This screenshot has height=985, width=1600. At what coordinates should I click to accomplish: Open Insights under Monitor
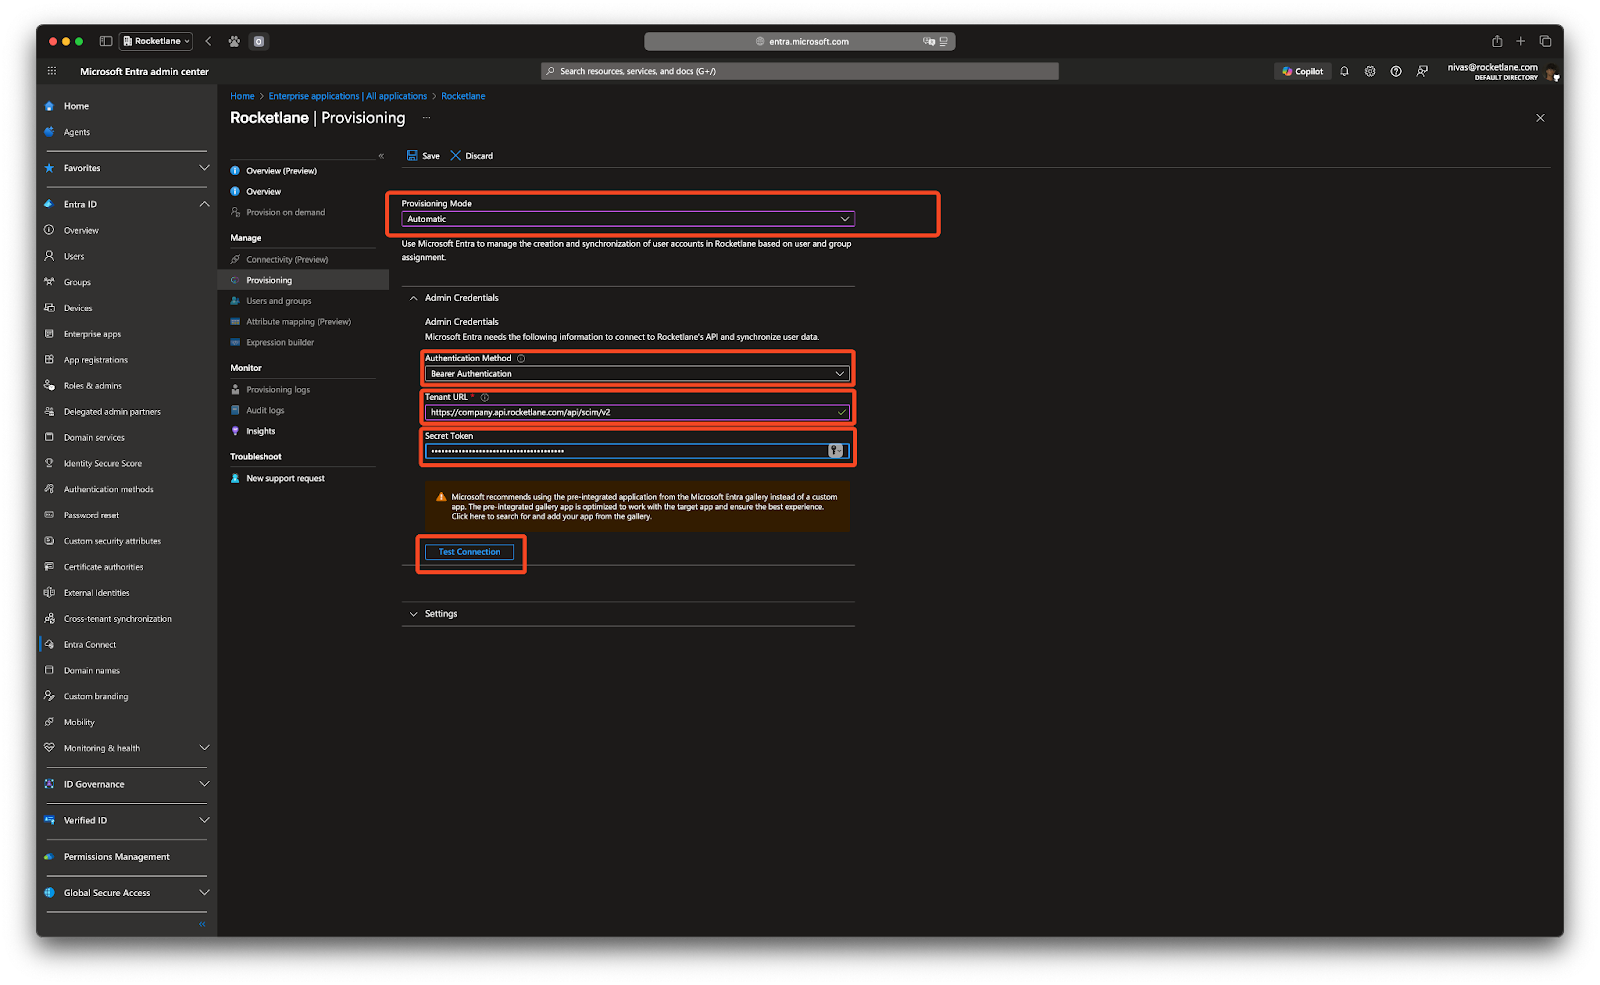260,432
